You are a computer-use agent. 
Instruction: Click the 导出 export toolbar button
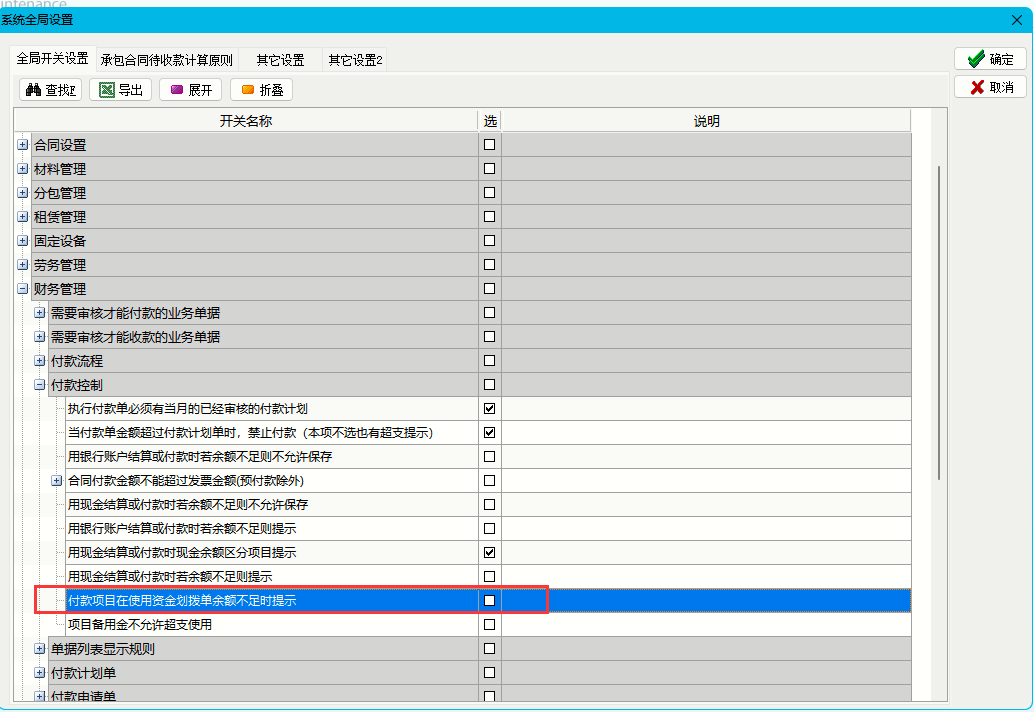coord(121,90)
